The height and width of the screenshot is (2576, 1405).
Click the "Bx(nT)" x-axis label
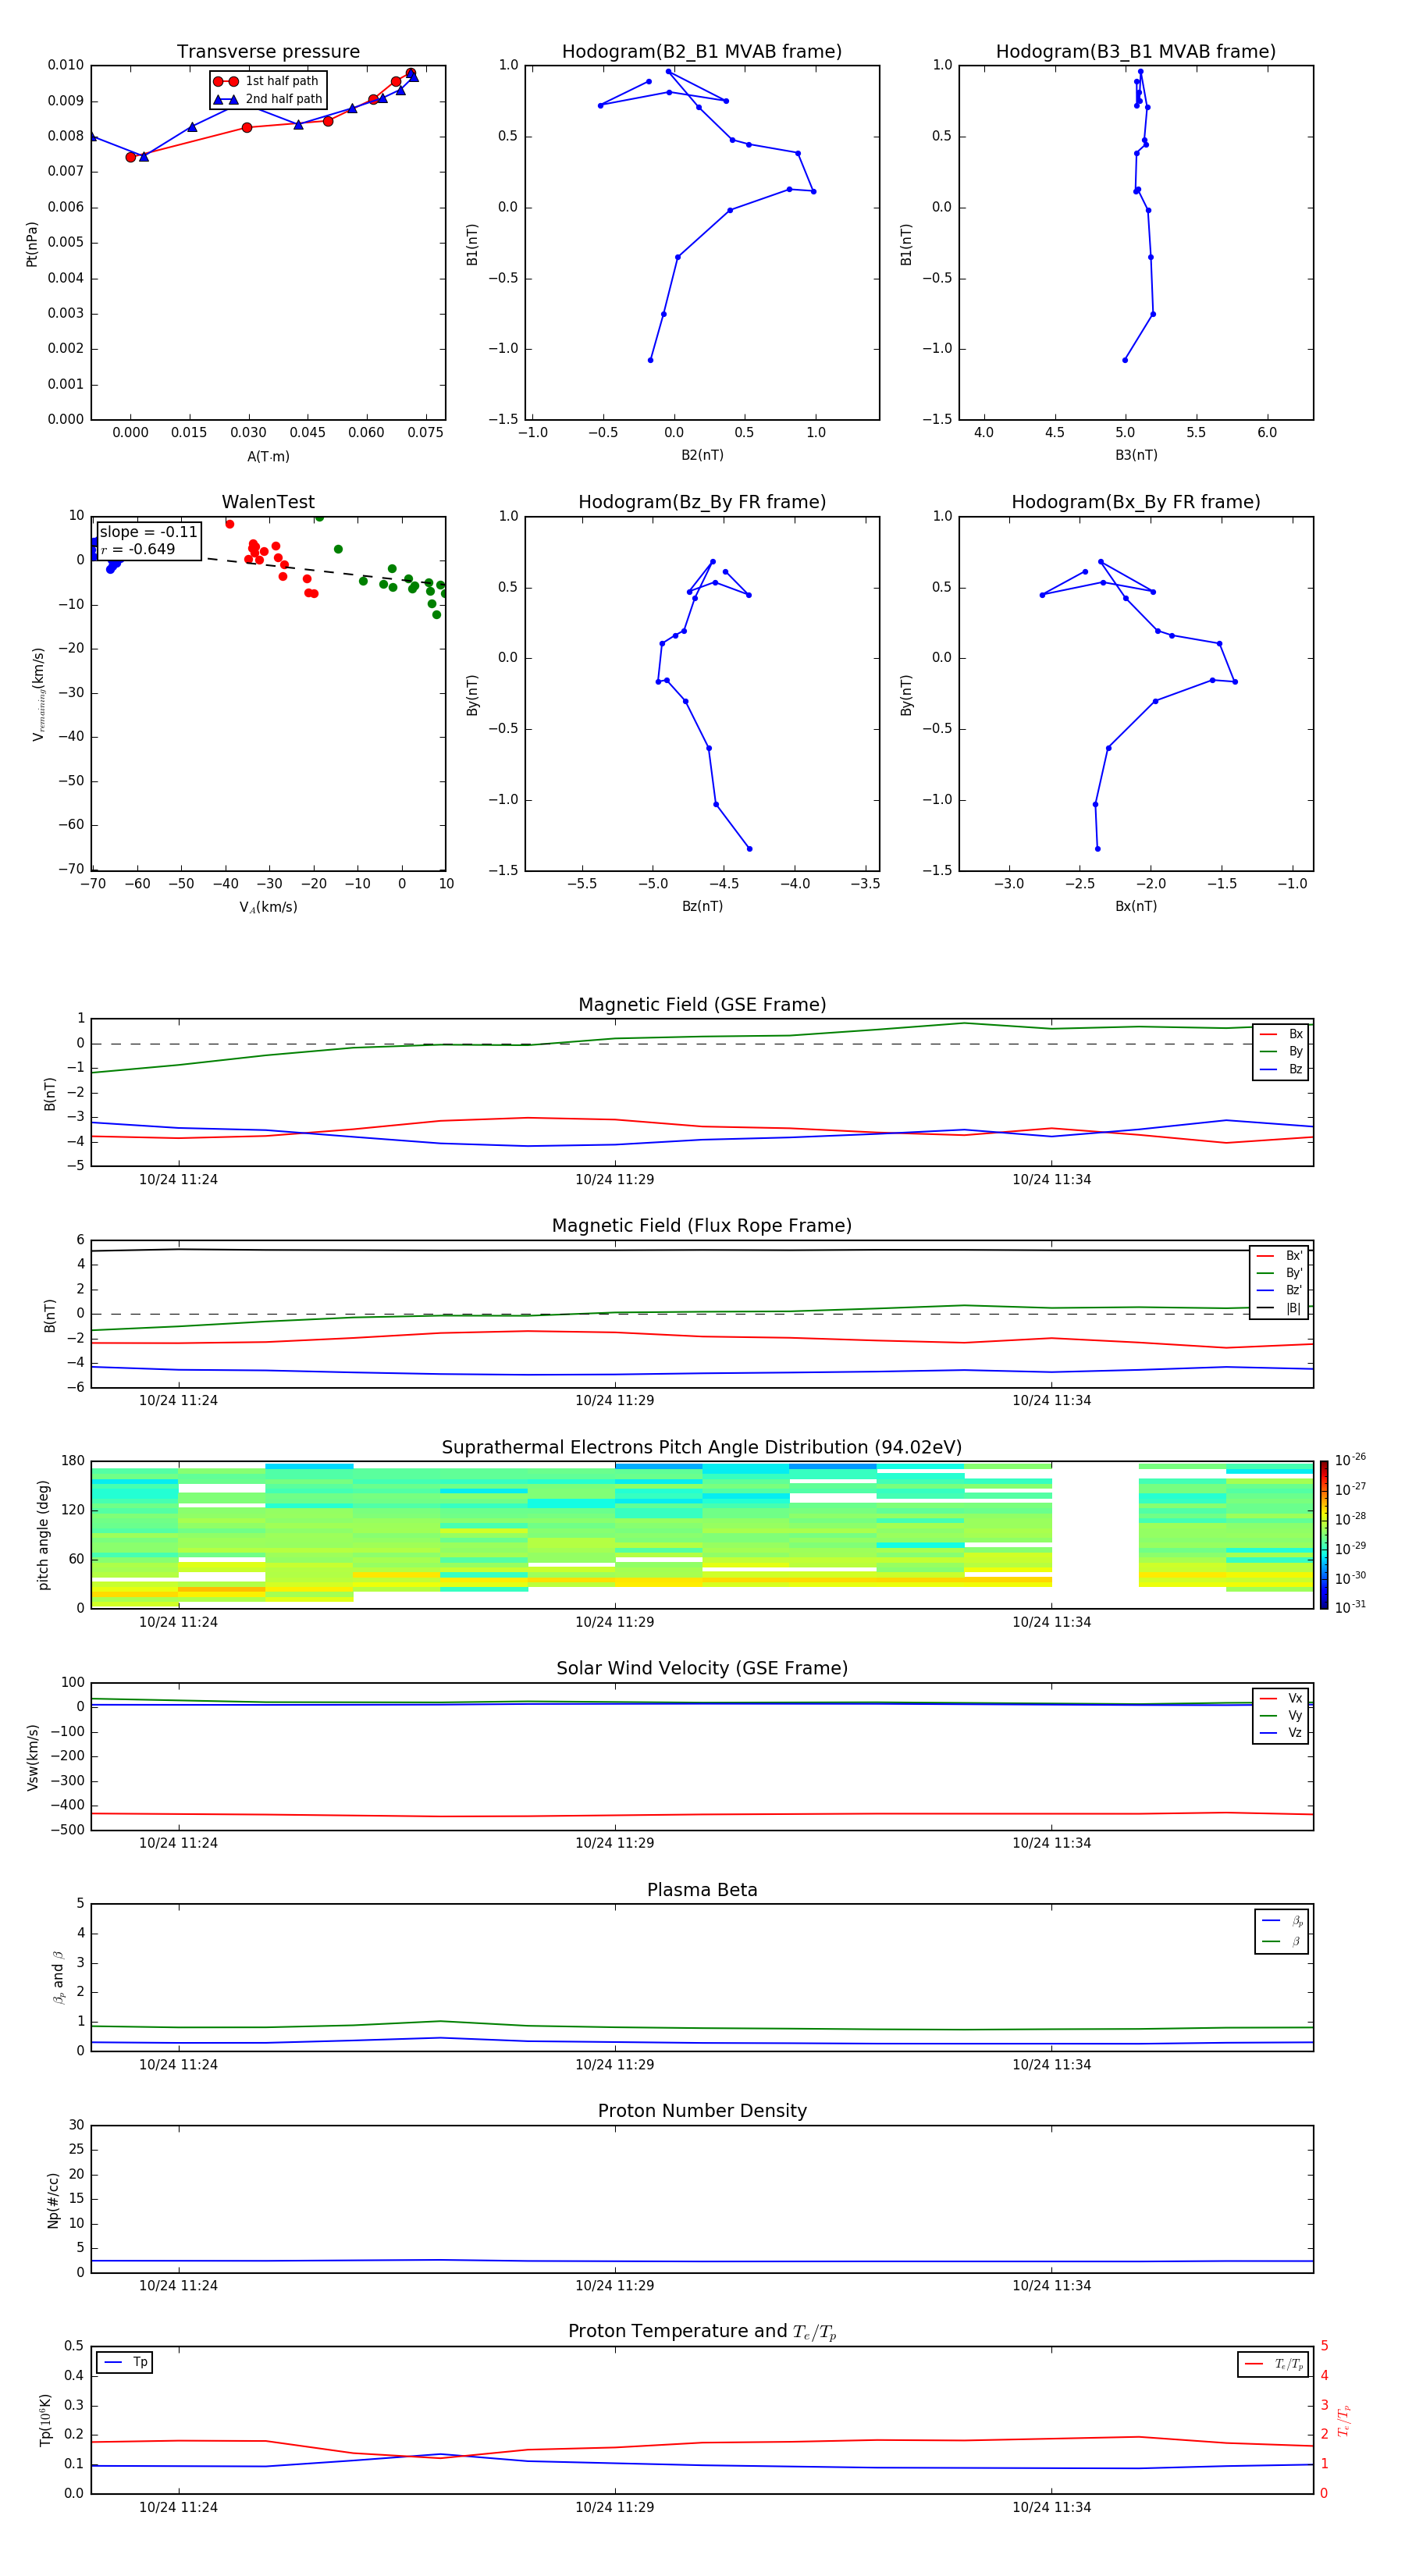point(1136,906)
